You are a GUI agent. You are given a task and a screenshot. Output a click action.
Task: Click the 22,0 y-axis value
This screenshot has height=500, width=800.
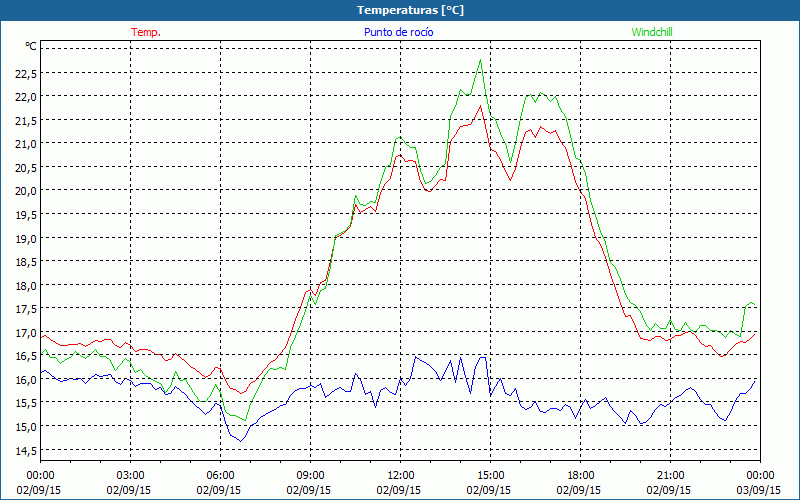(26, 97)
